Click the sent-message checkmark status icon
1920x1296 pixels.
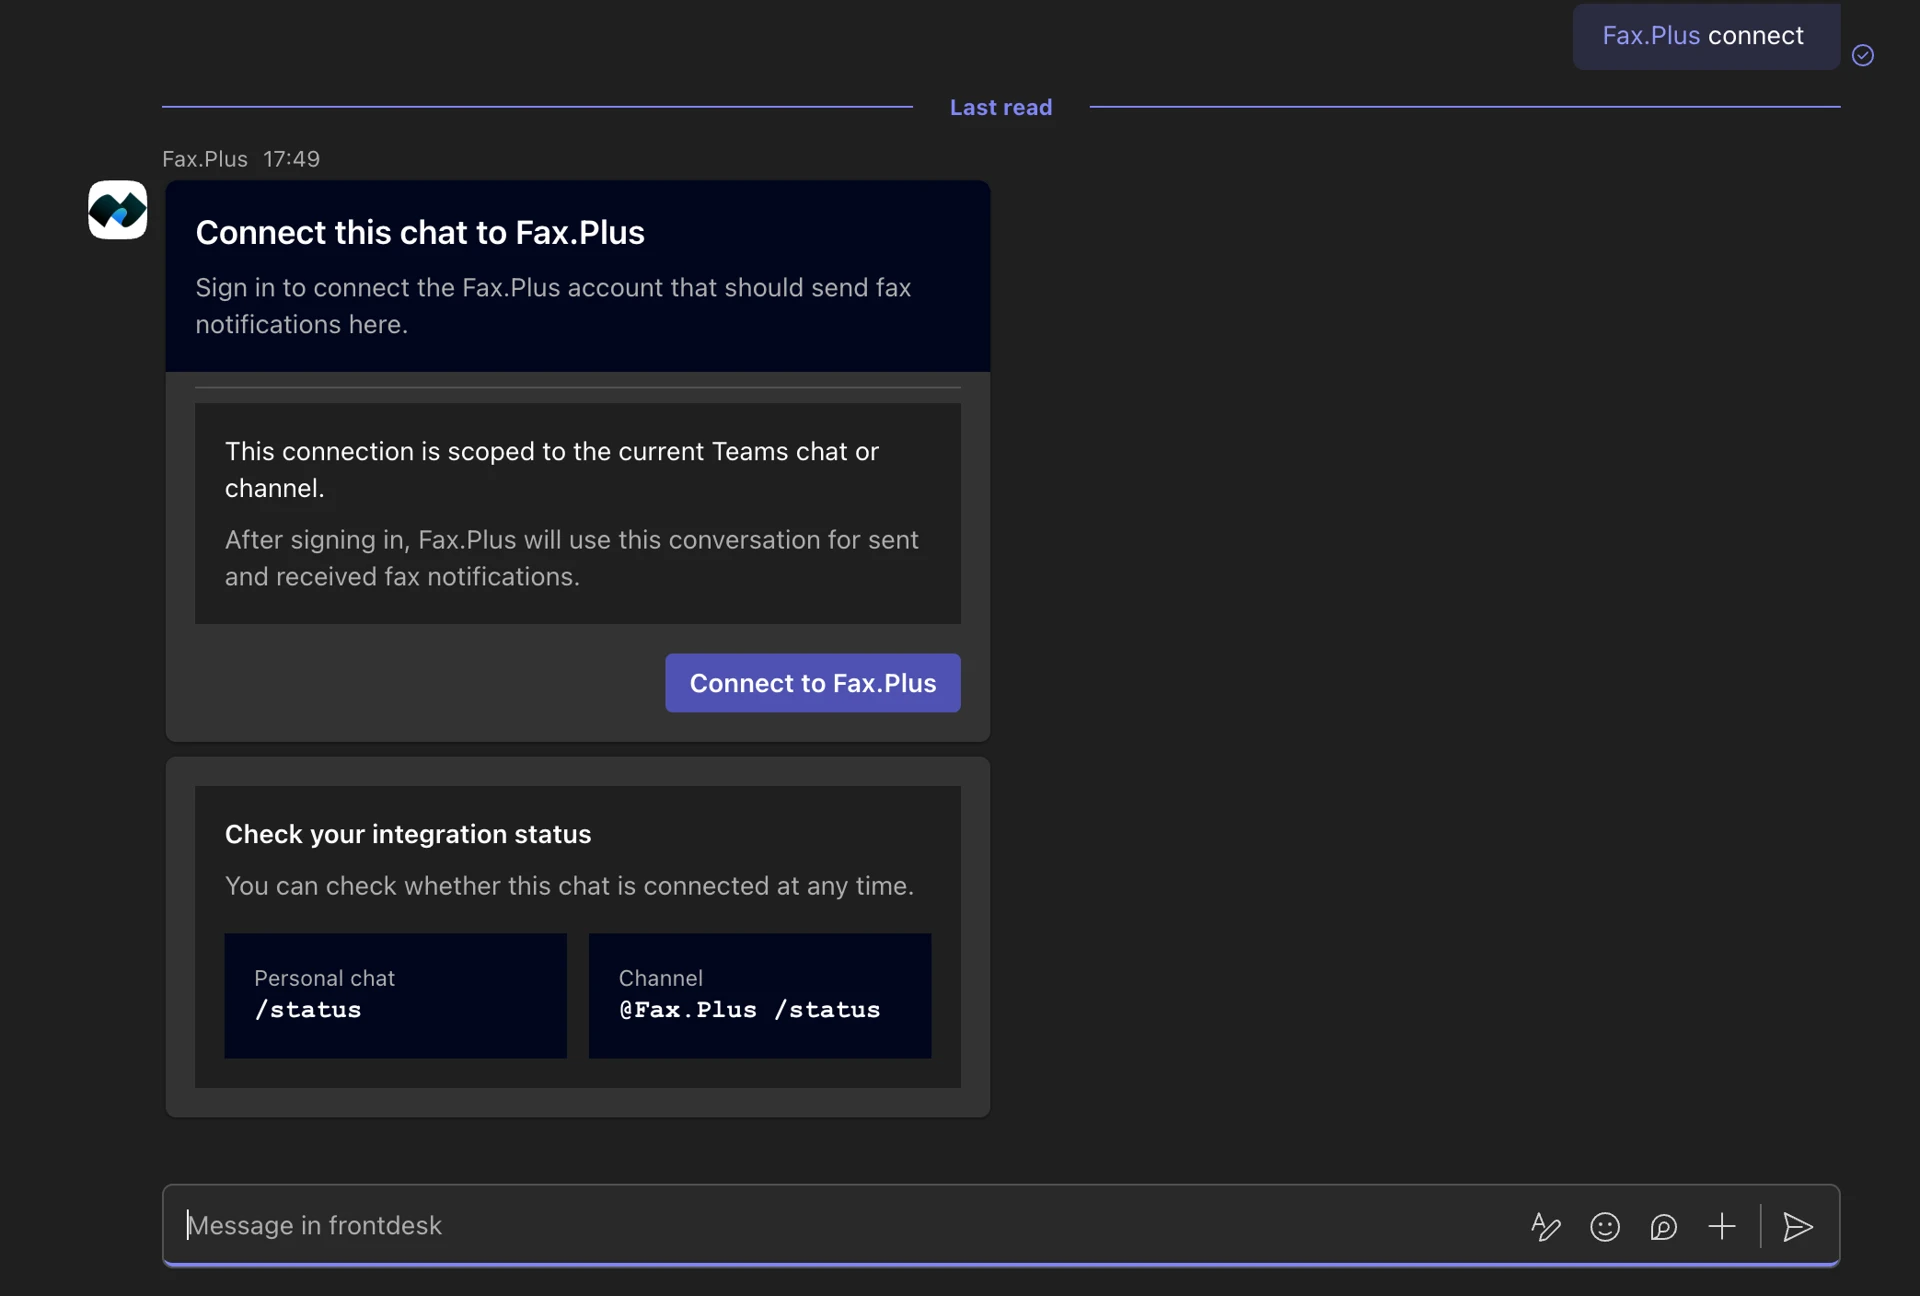click(1862, 55)
